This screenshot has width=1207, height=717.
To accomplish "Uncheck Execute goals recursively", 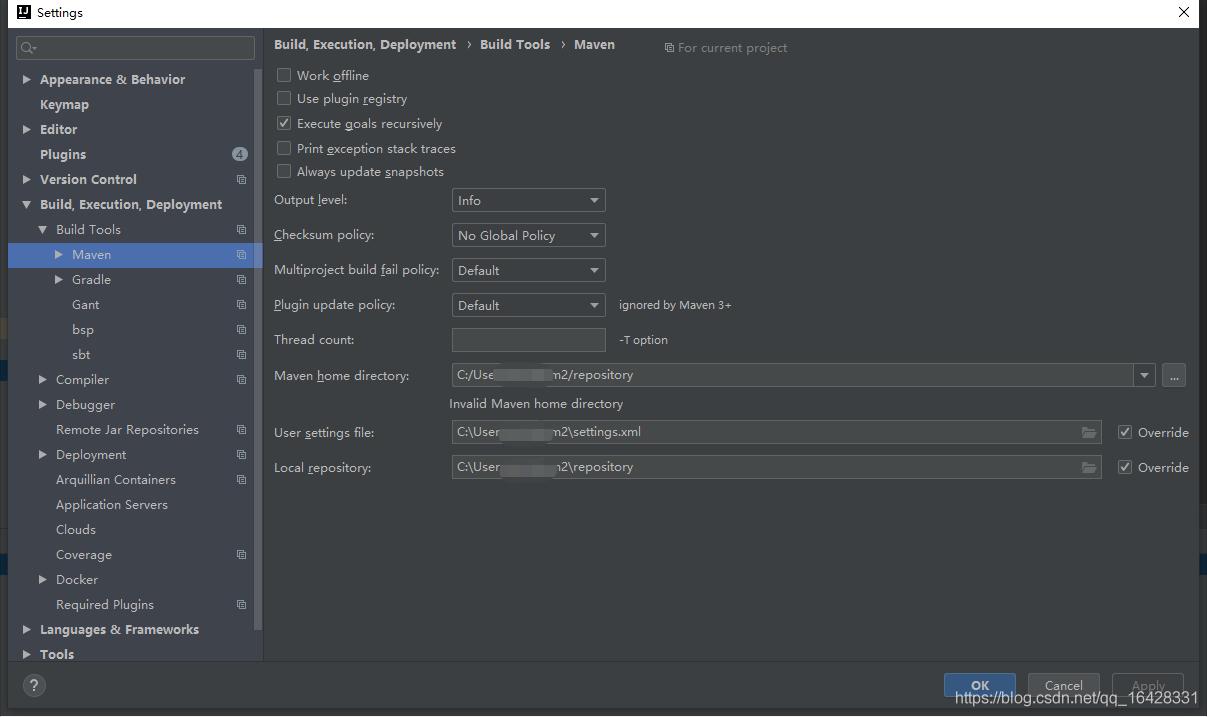I will [284, 124].
